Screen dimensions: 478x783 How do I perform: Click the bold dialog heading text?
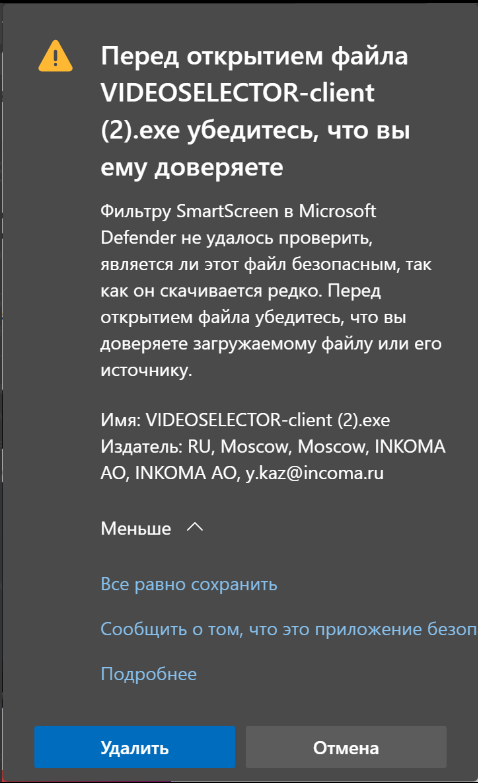(255, 111)
